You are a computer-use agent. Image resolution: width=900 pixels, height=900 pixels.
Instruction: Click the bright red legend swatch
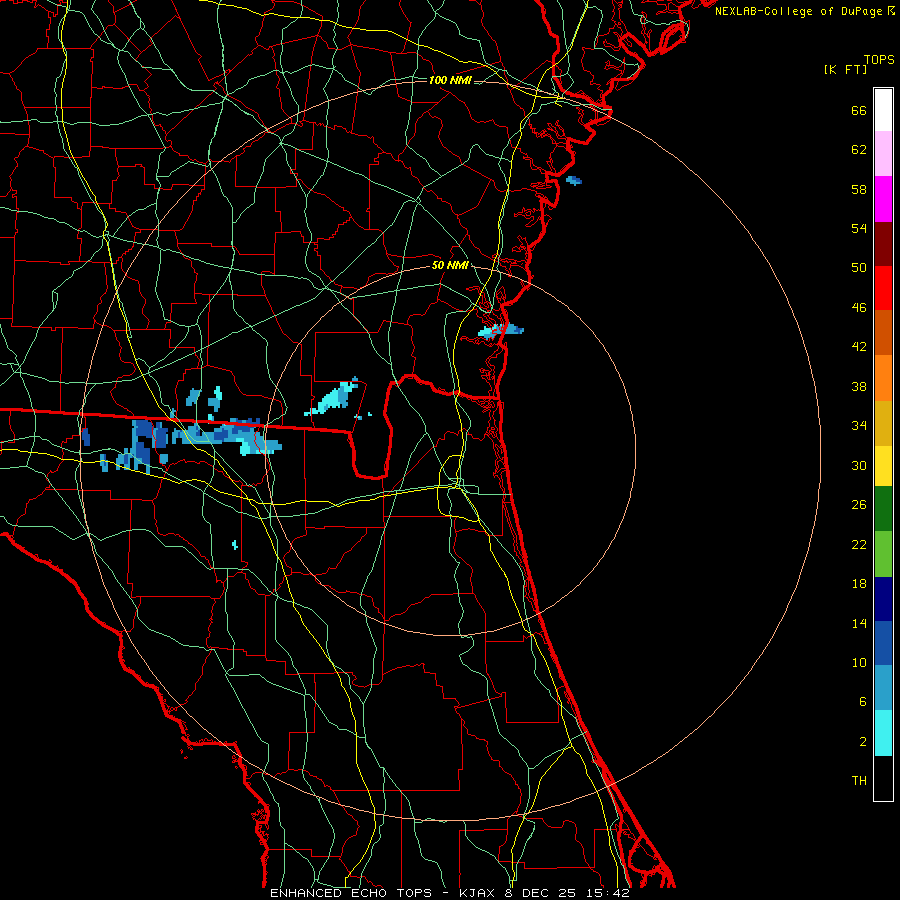[x=883, y=288]
